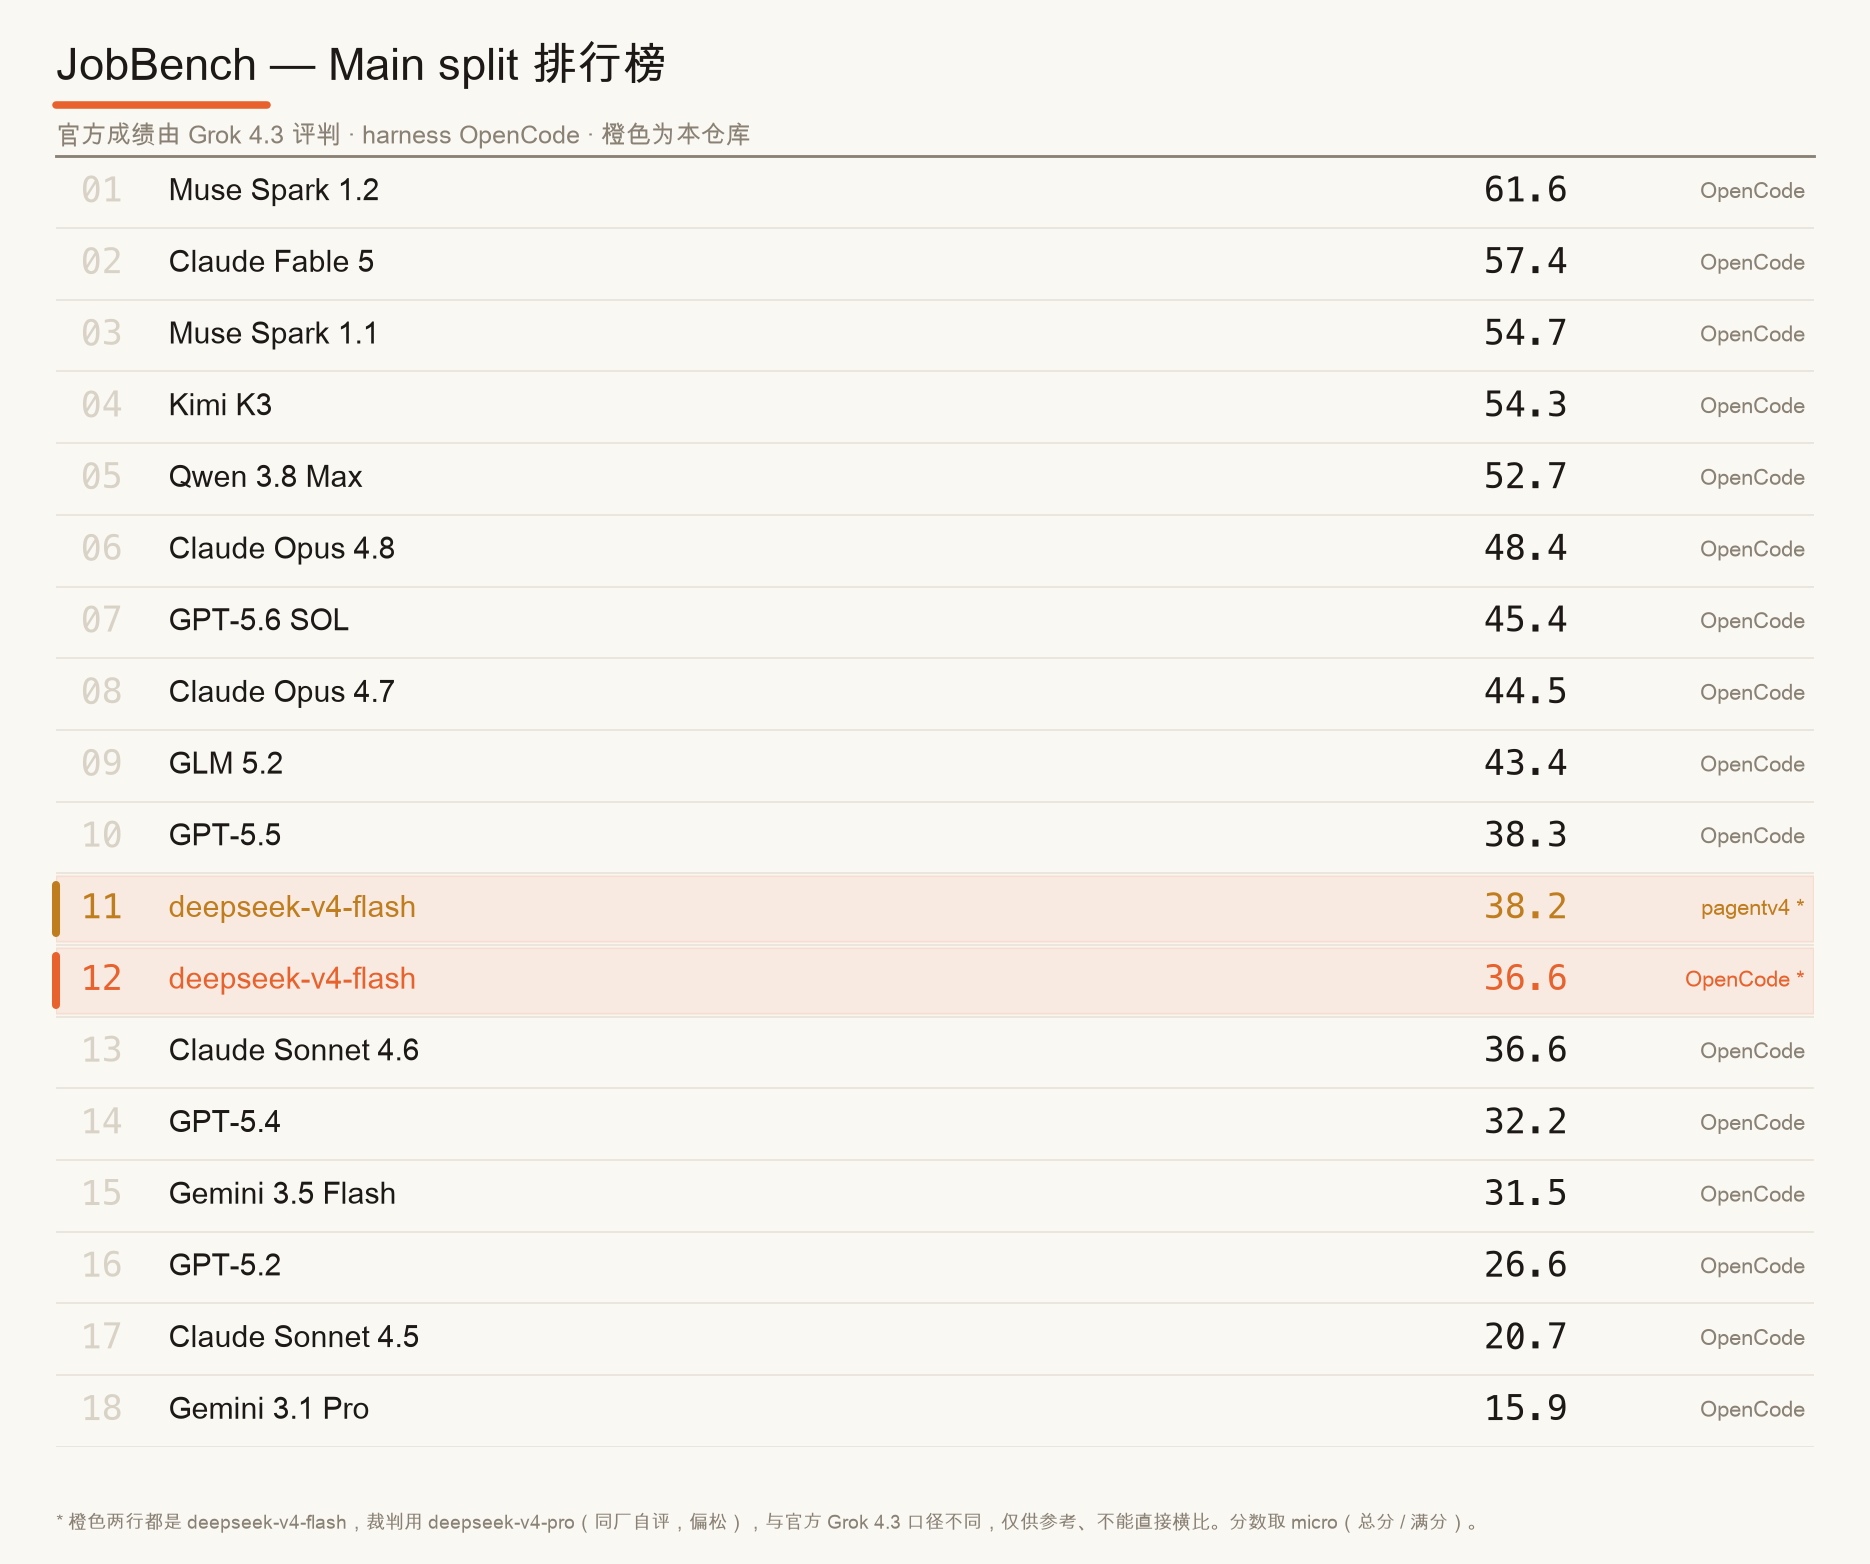
Task: Click the score 15.9
Action: click(1525, 1408)
